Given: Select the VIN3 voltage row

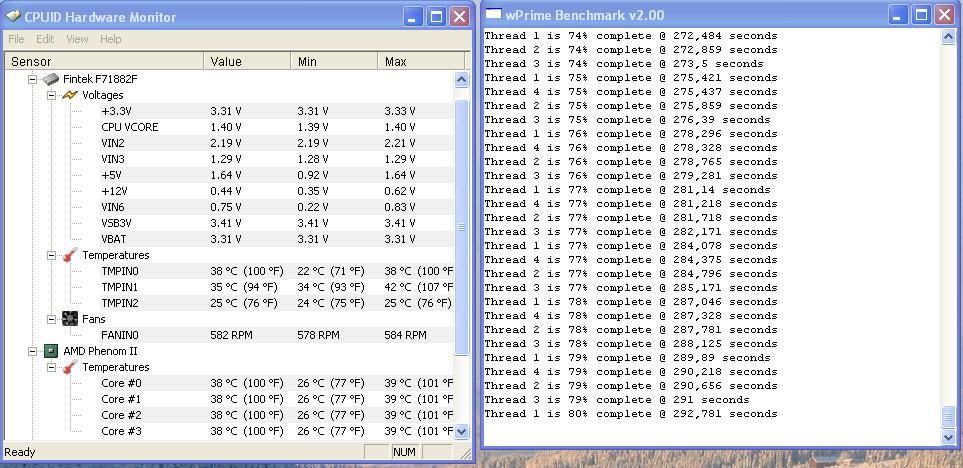Looking at the screenshot, I should 275,159.
